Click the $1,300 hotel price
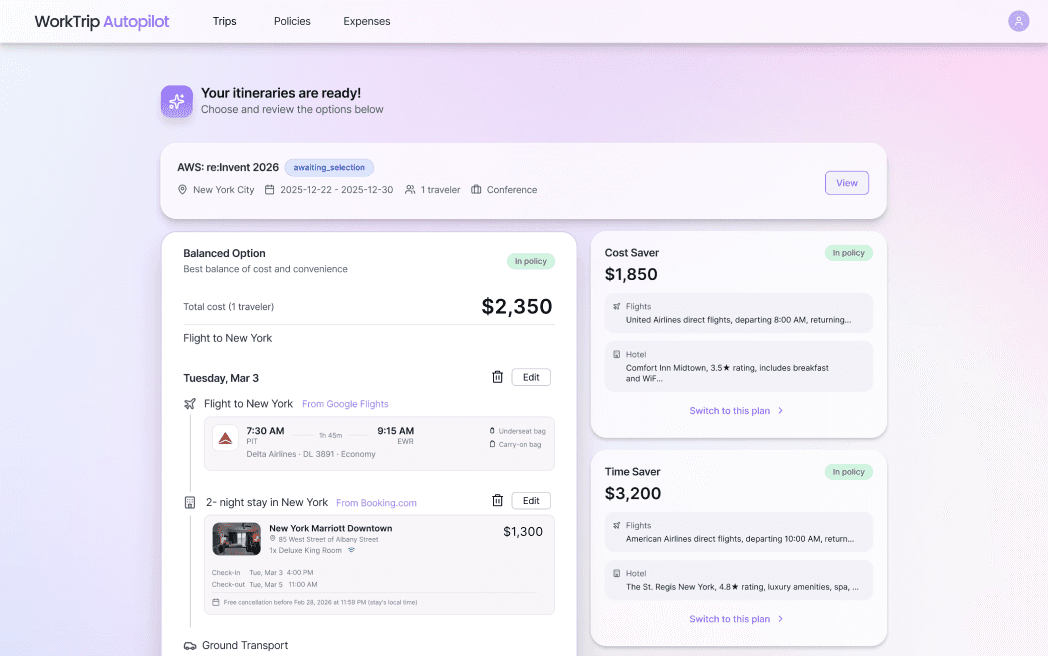This screenshot has width=1048, height=656. (523, 532)
